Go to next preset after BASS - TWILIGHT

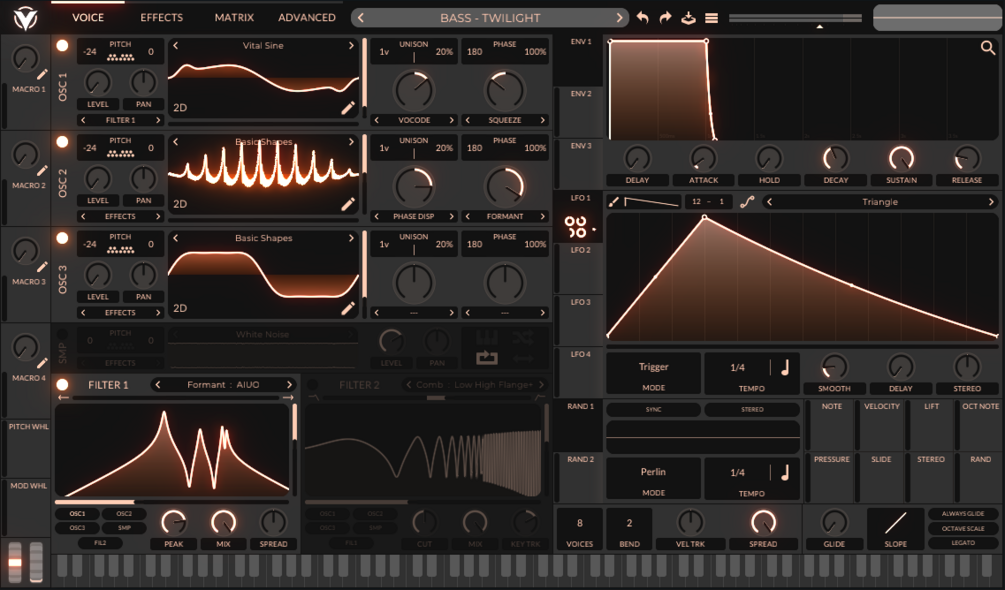[x=619, y=18]
